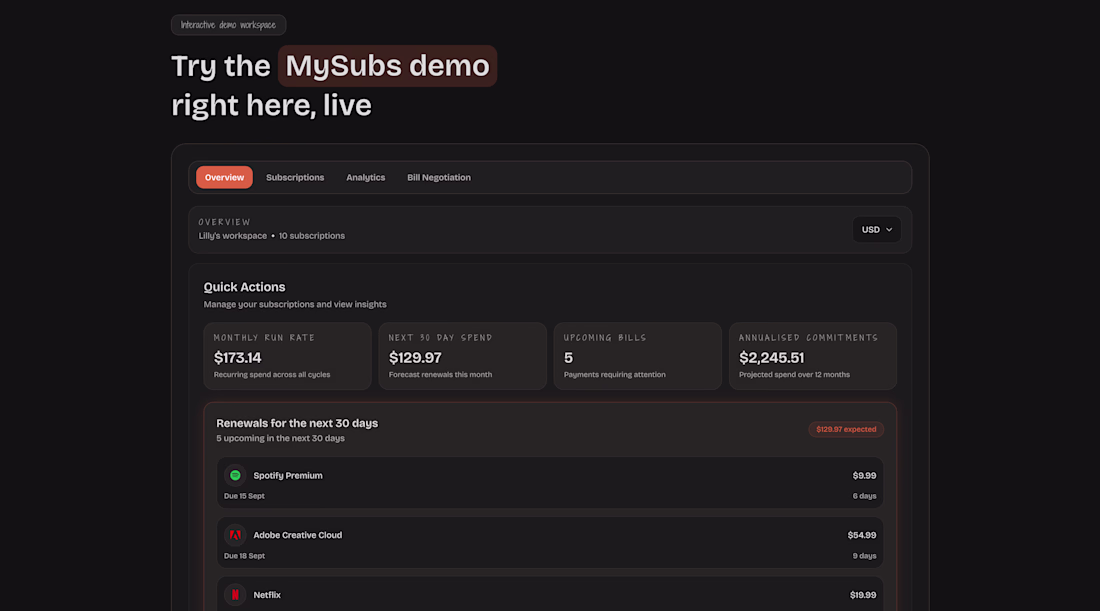This screenshot has height=611, width=1100.
Task: Switch to the Subscriptions tab
Action: [295, 177]
